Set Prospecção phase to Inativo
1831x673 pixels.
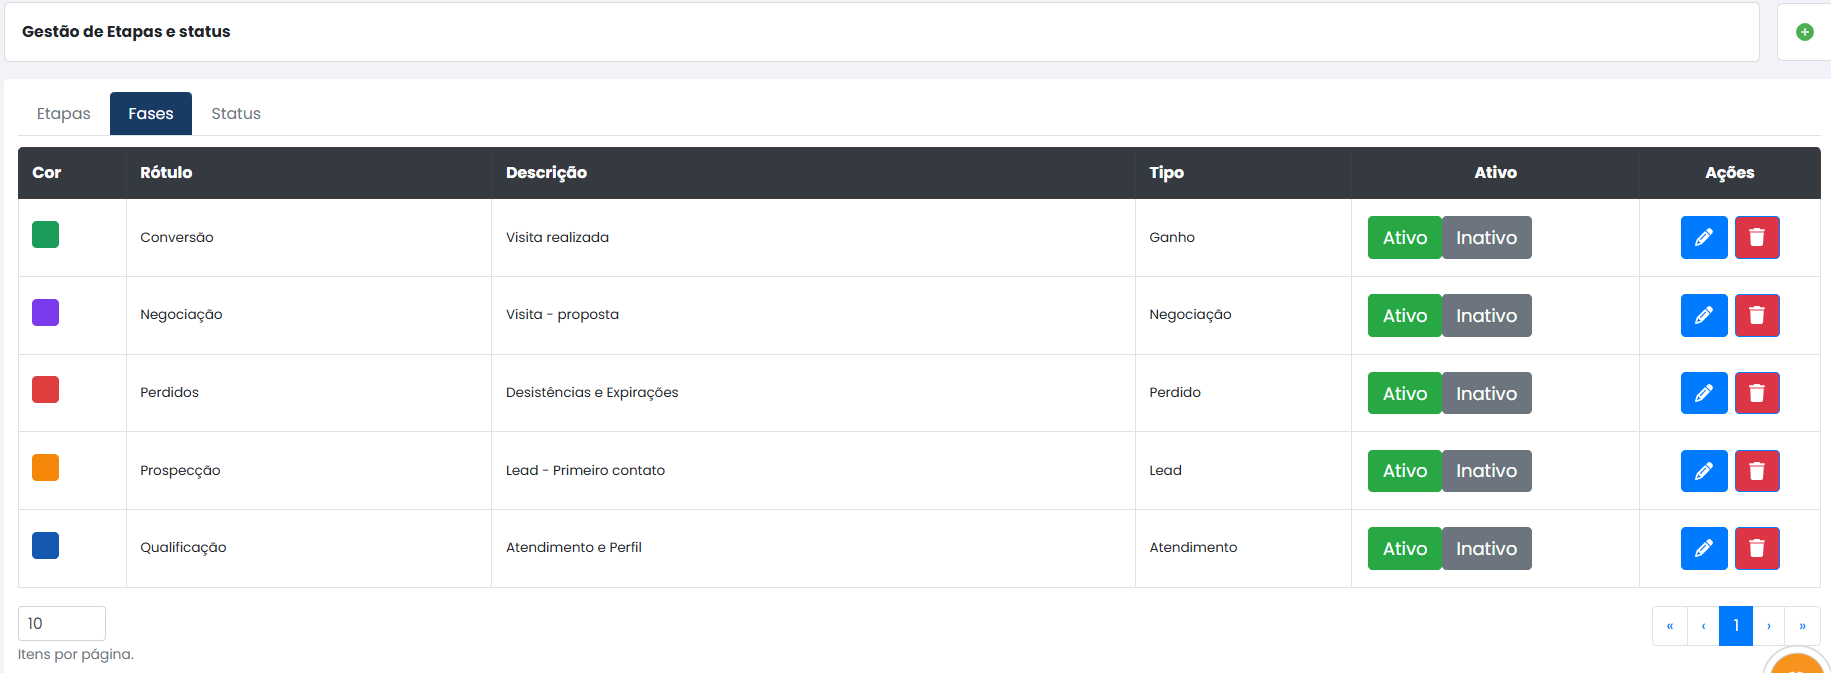point(1487,471)
